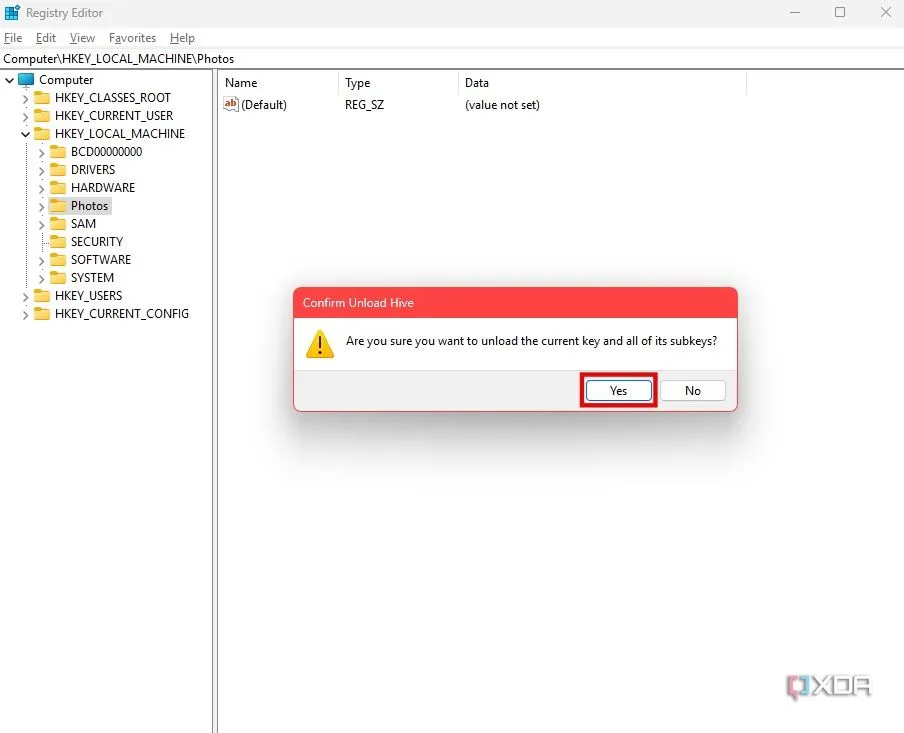Click the Type column header
Screen dimensions: 904x733
point(398,82)
